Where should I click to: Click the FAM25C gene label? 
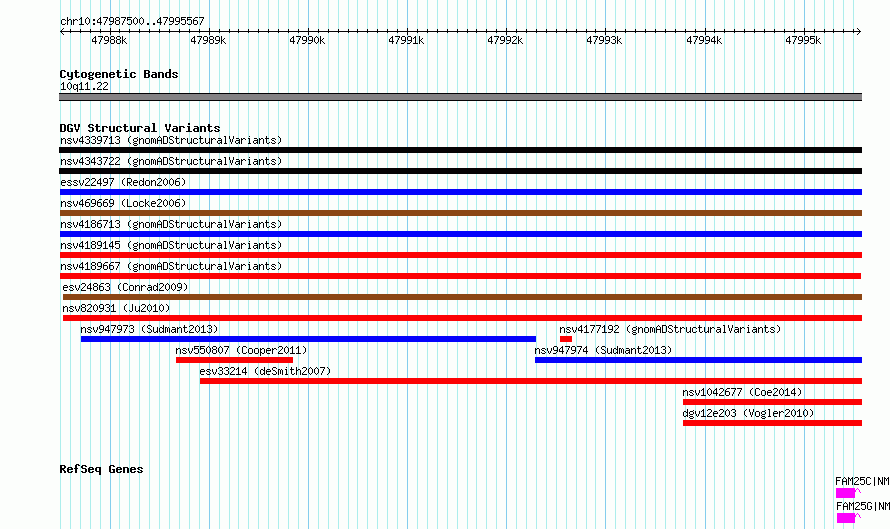(x=862, y=481)
